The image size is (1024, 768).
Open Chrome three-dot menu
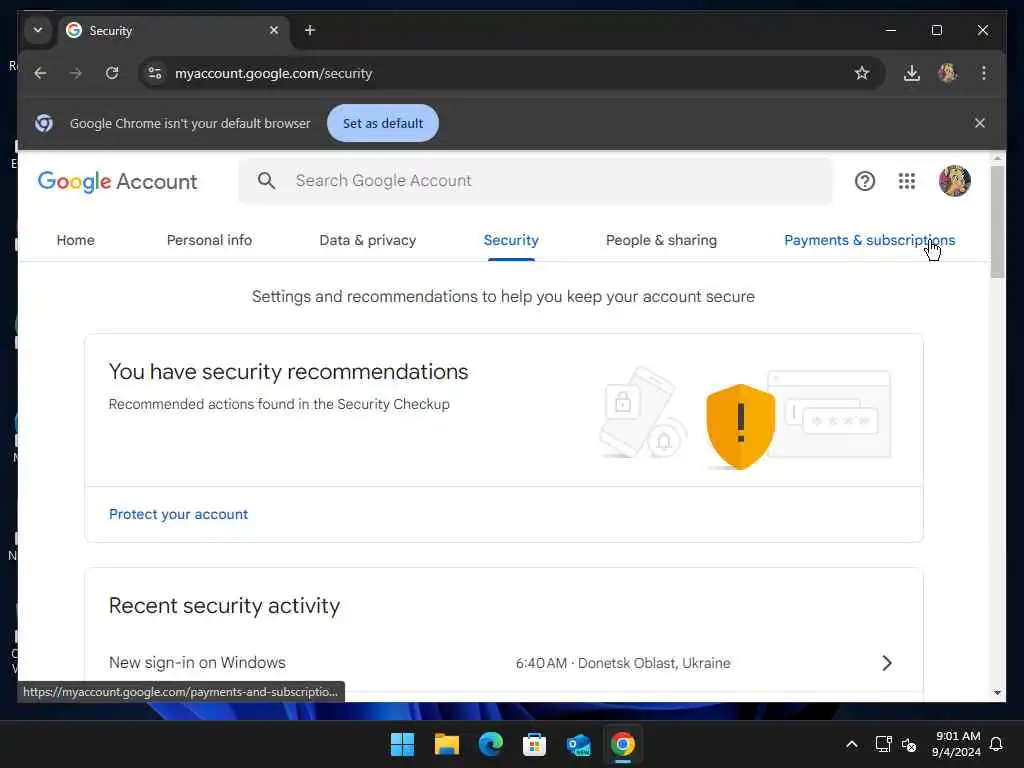[x=984, y=73]
